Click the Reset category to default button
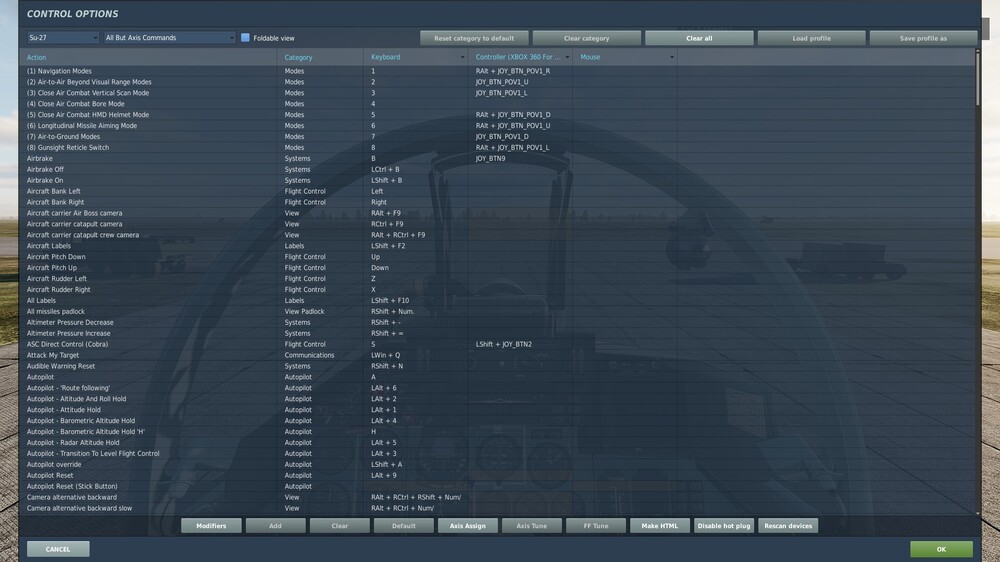The width and height of the screenshot is (1000, 562). tap(474, 38)
